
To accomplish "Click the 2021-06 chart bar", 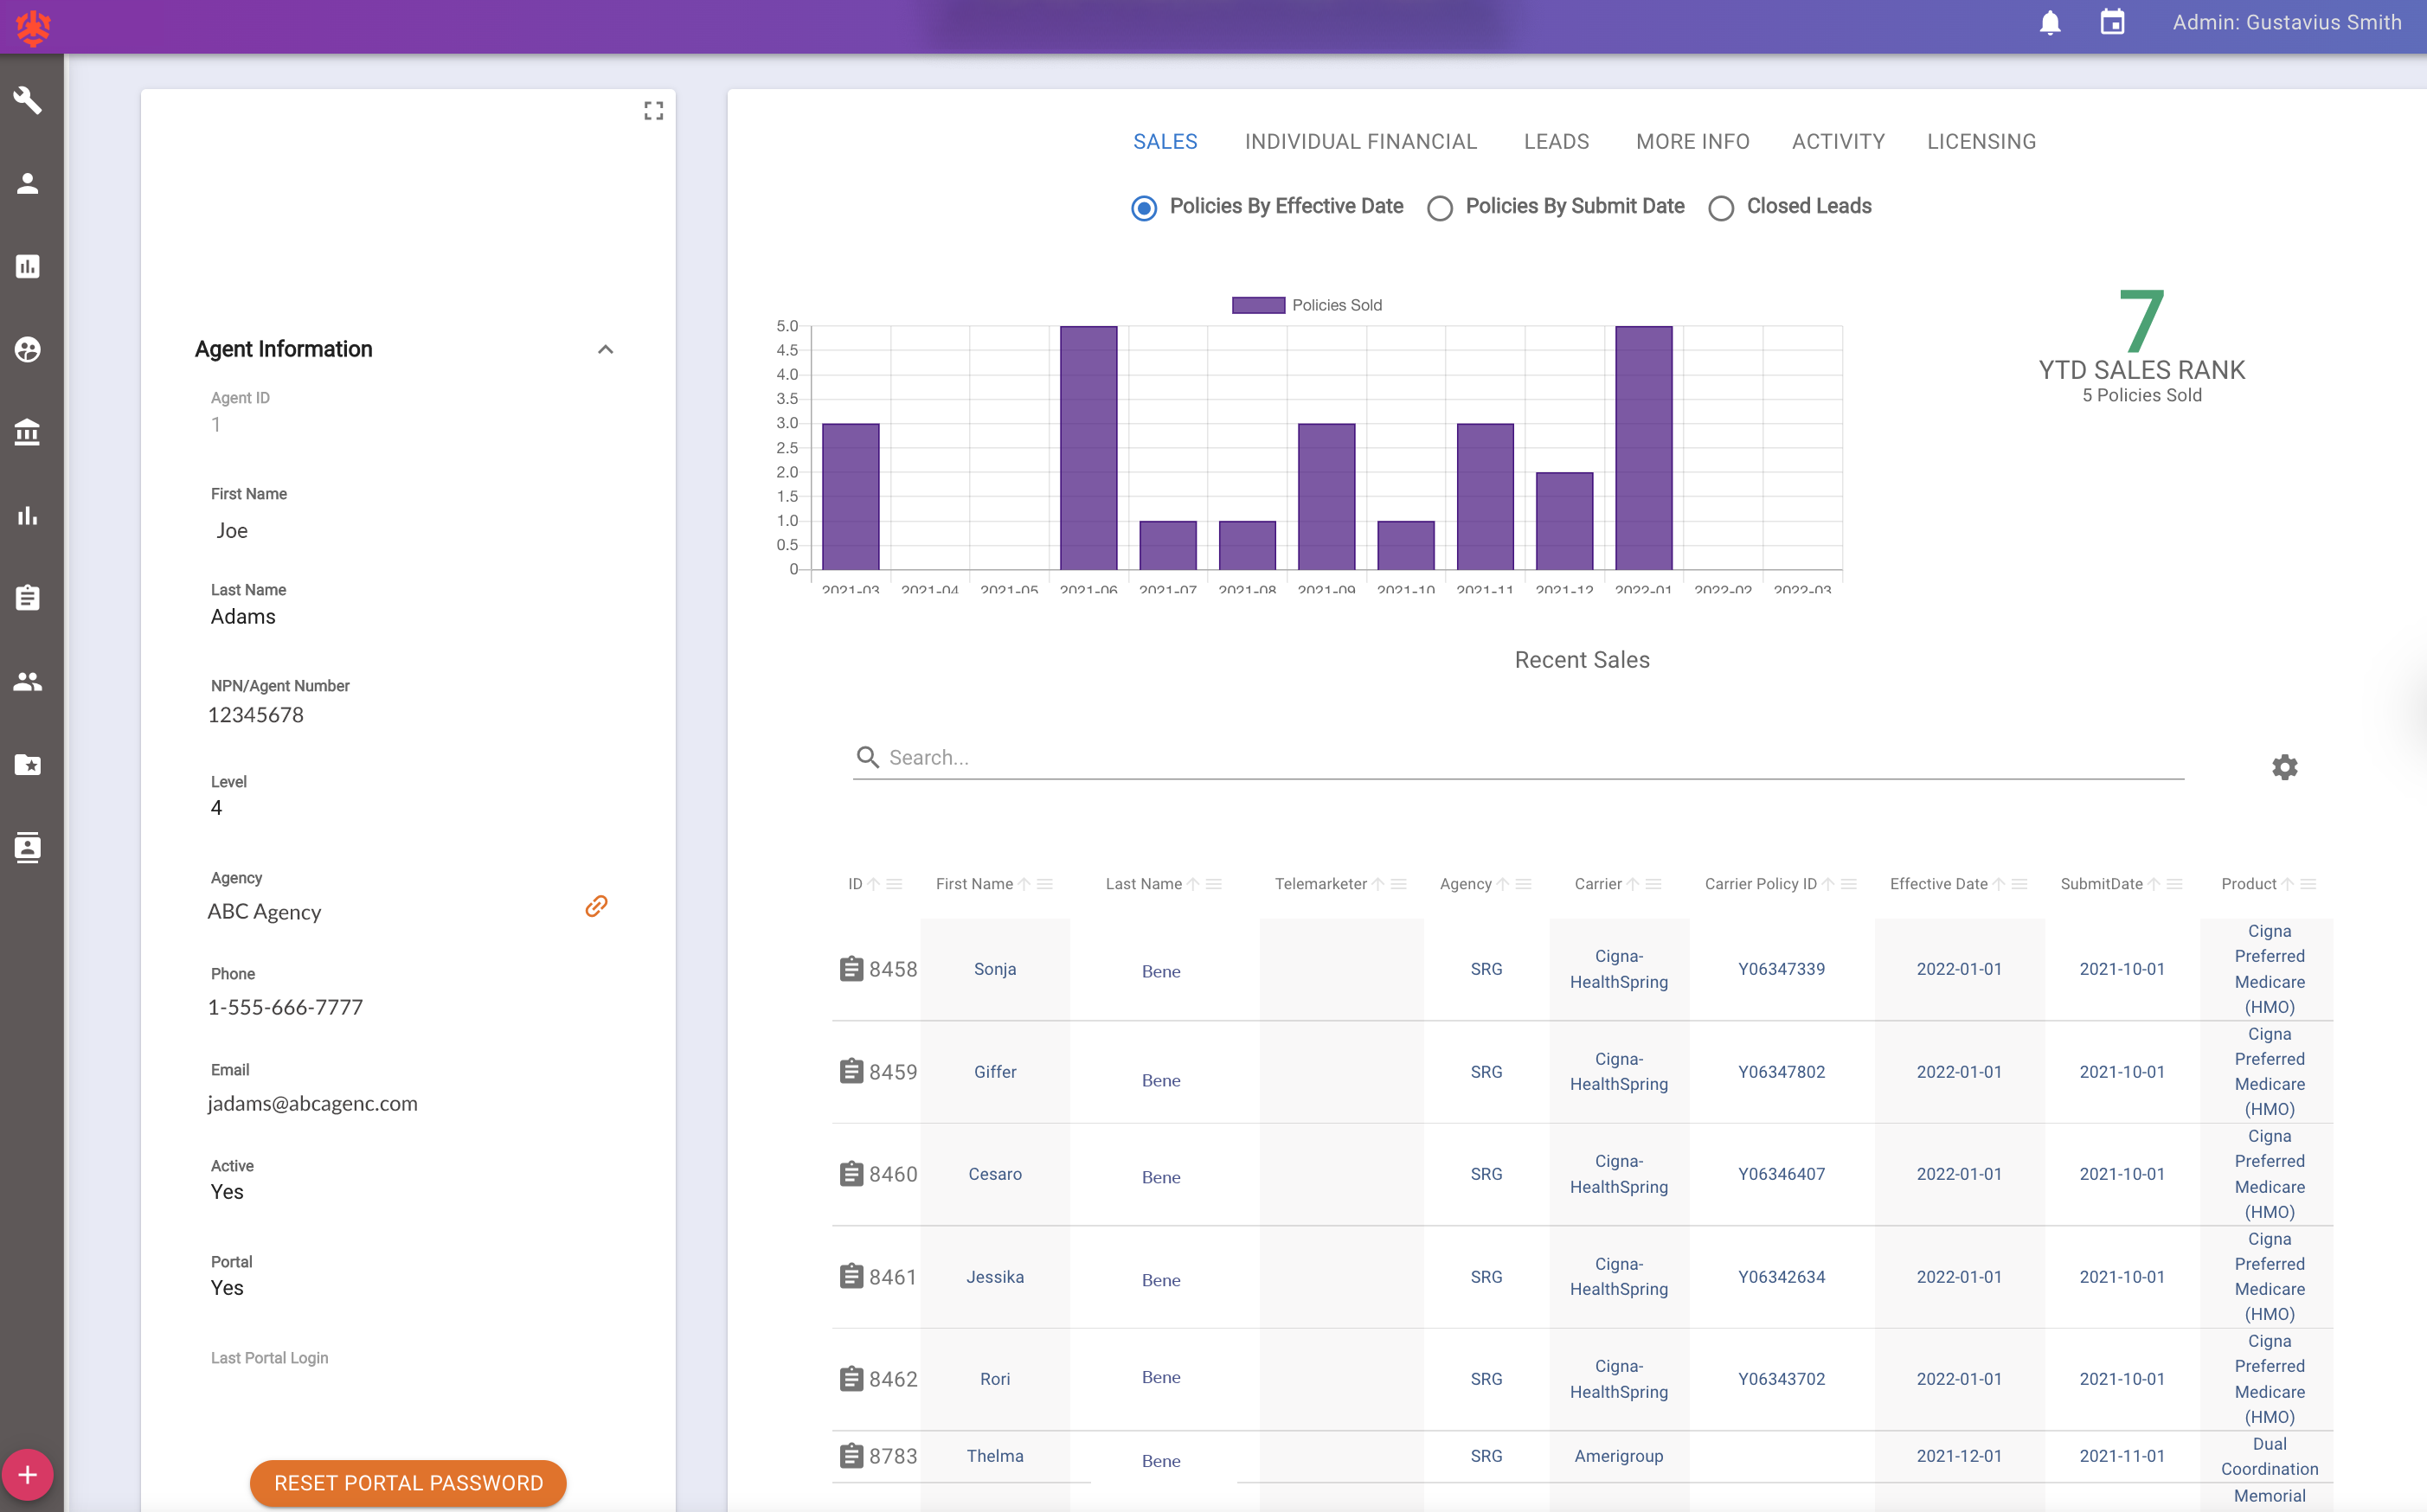I will pos(1088,448).
